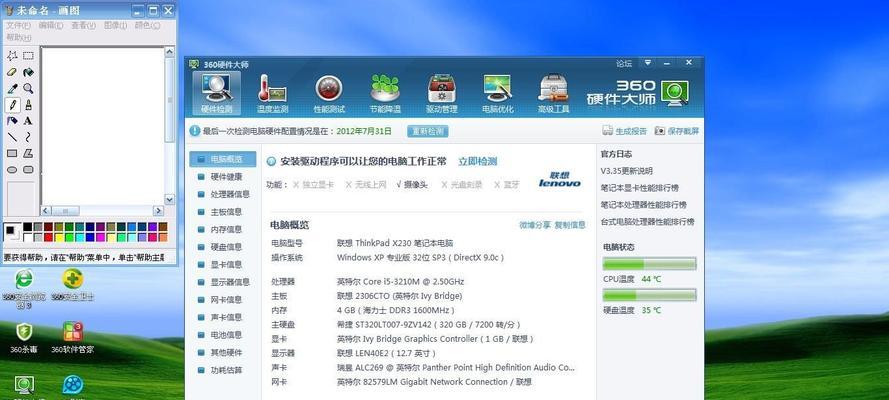
Task: Open 性能测试 performance test
Action: coord(329,93)
